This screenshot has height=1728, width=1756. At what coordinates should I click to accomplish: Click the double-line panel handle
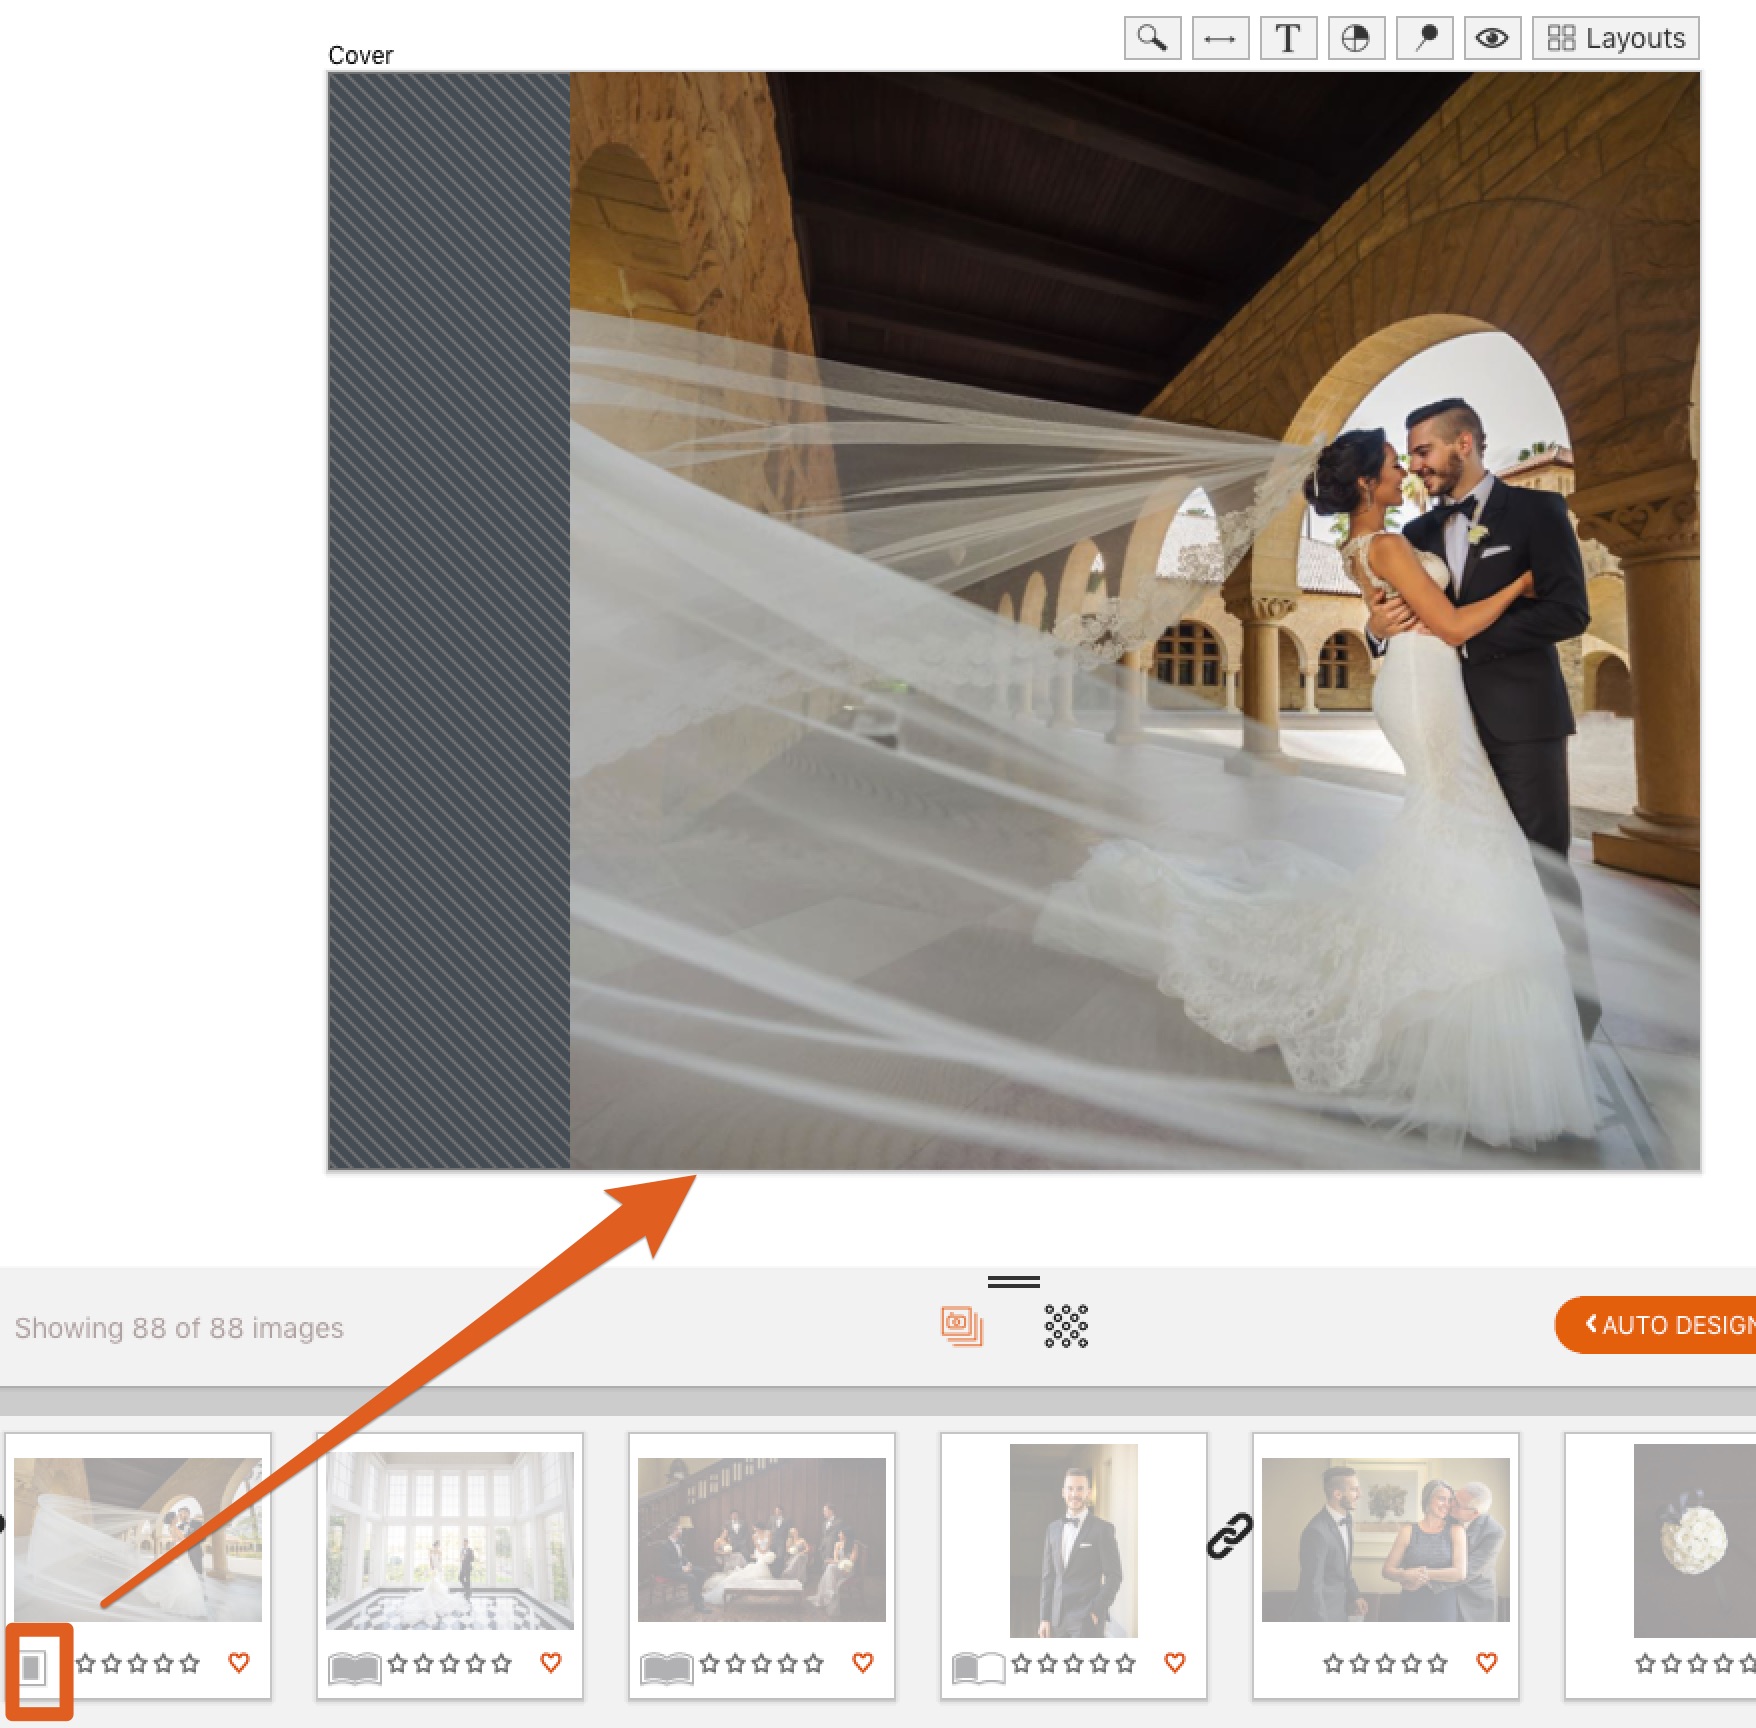pyautogui.click(x=1014, y=1281)
